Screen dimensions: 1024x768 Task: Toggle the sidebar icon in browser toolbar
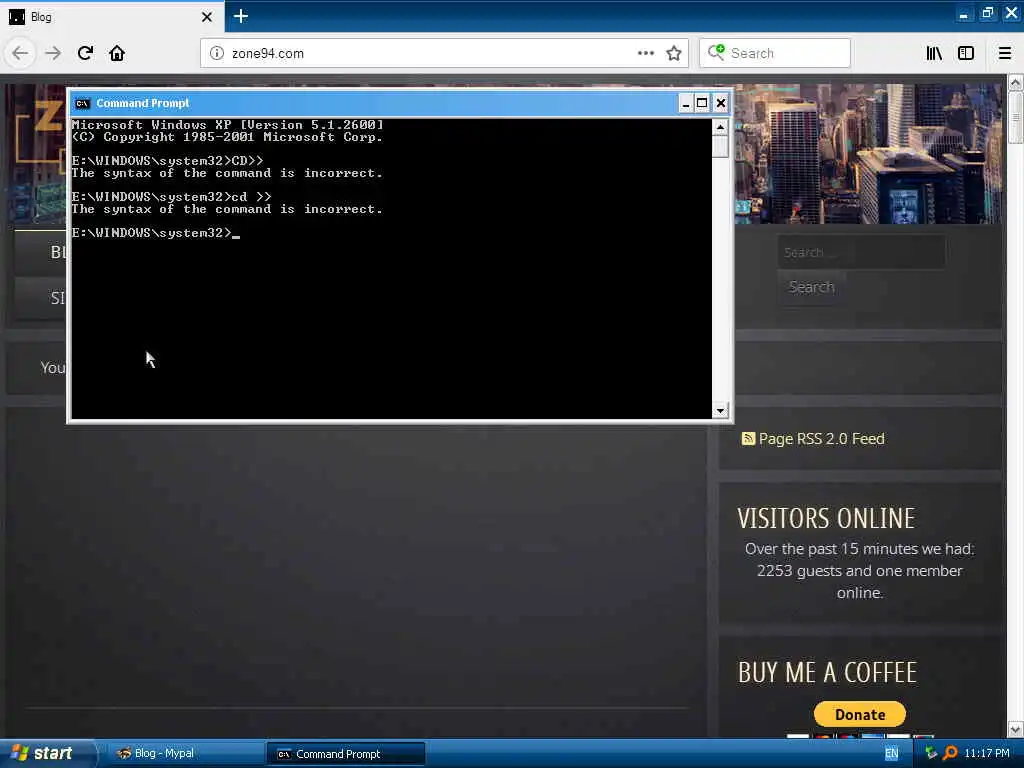[966, 53]
